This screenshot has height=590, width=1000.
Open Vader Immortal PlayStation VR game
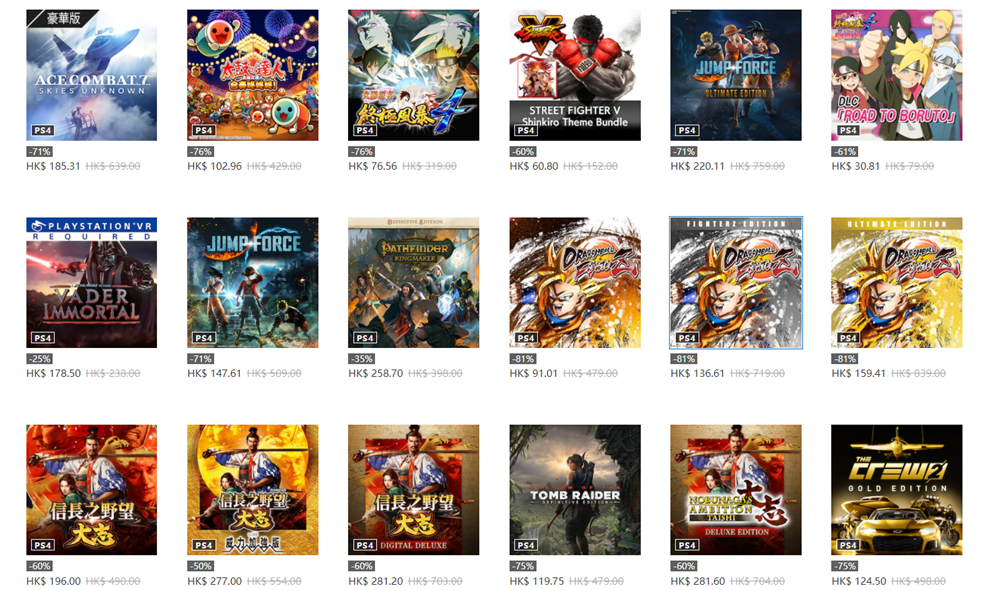point(91,283)
